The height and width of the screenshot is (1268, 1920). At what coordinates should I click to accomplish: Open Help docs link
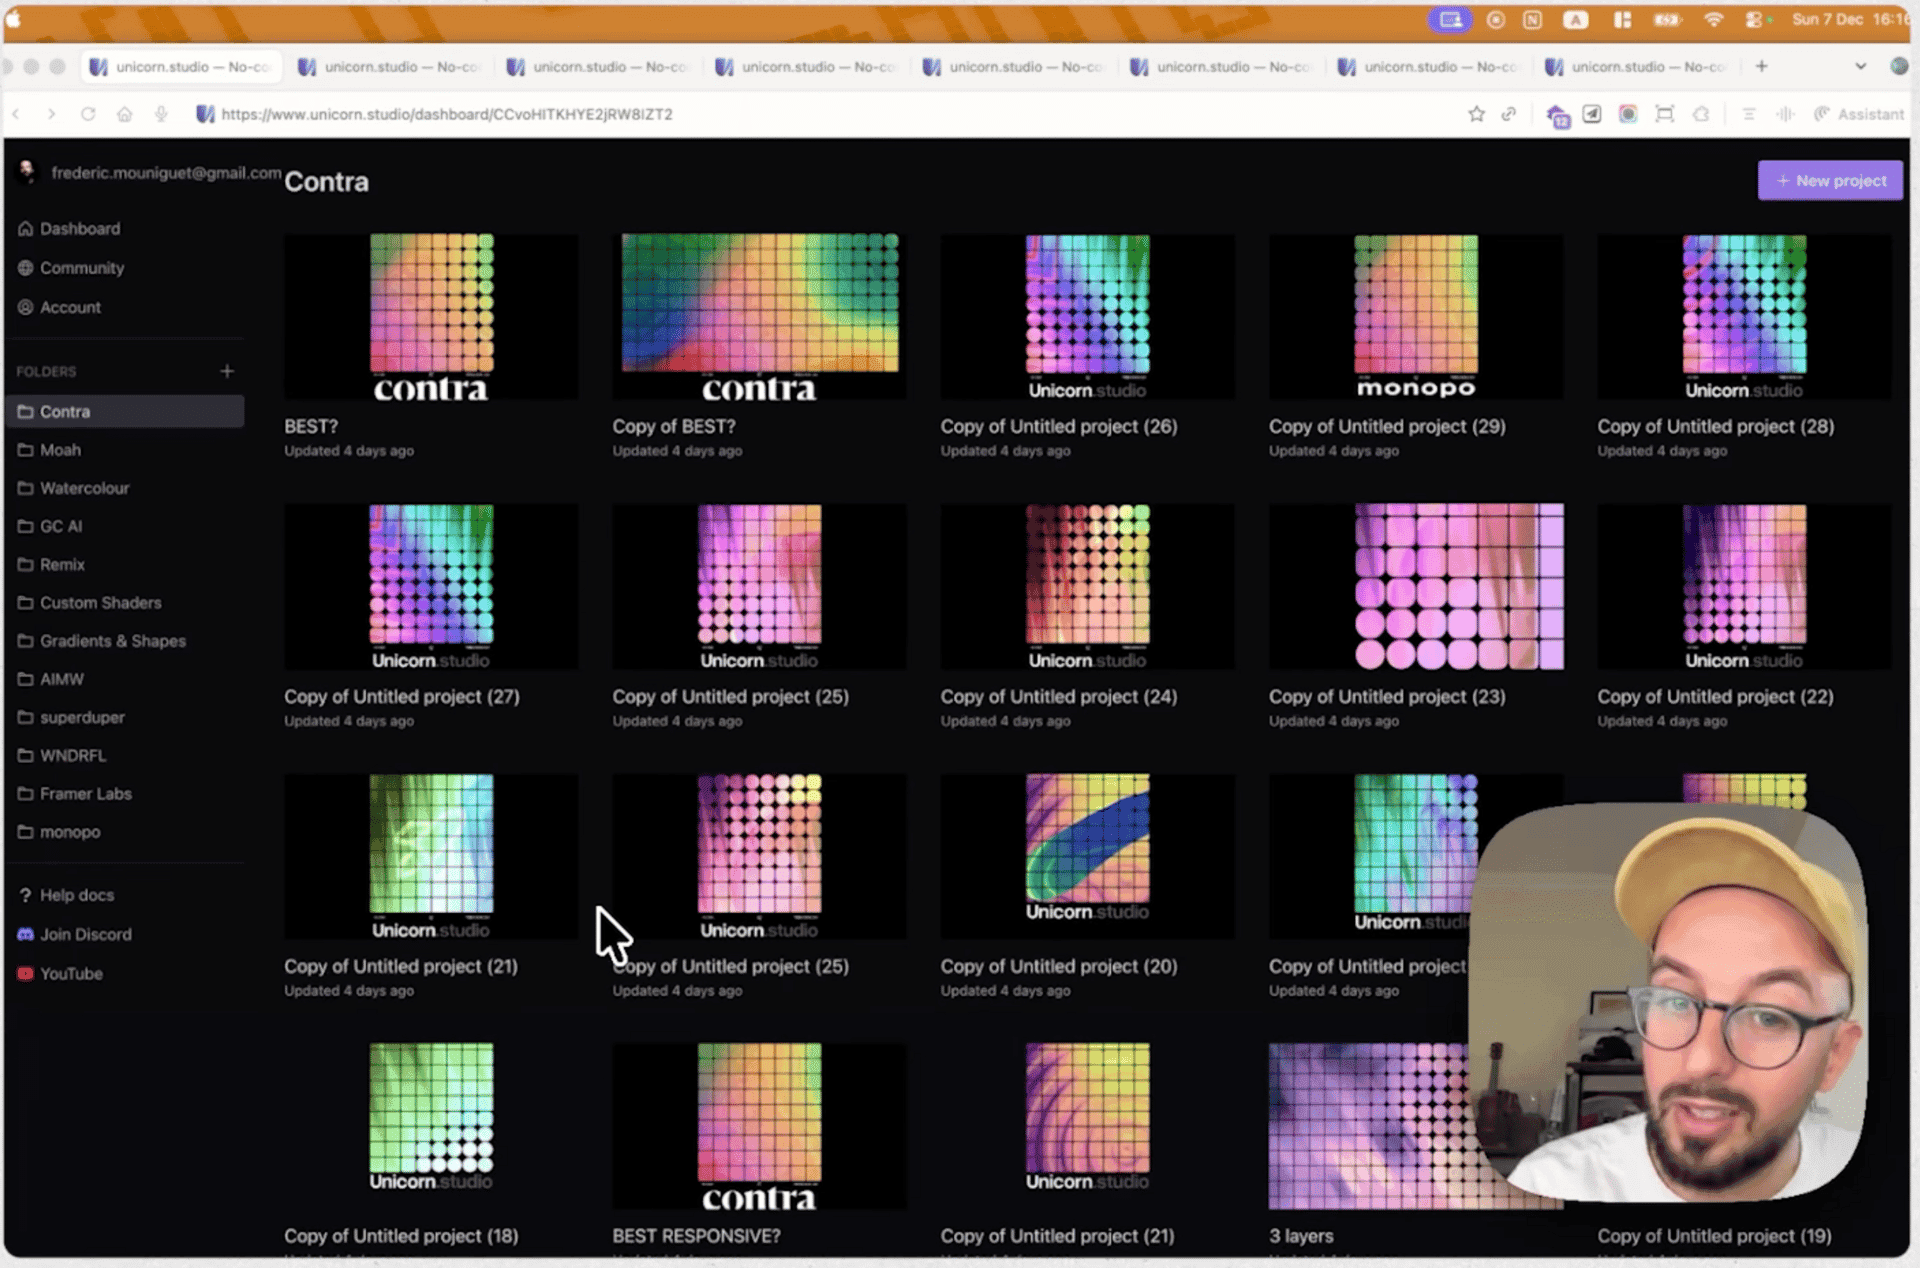(x=76, y=895)
